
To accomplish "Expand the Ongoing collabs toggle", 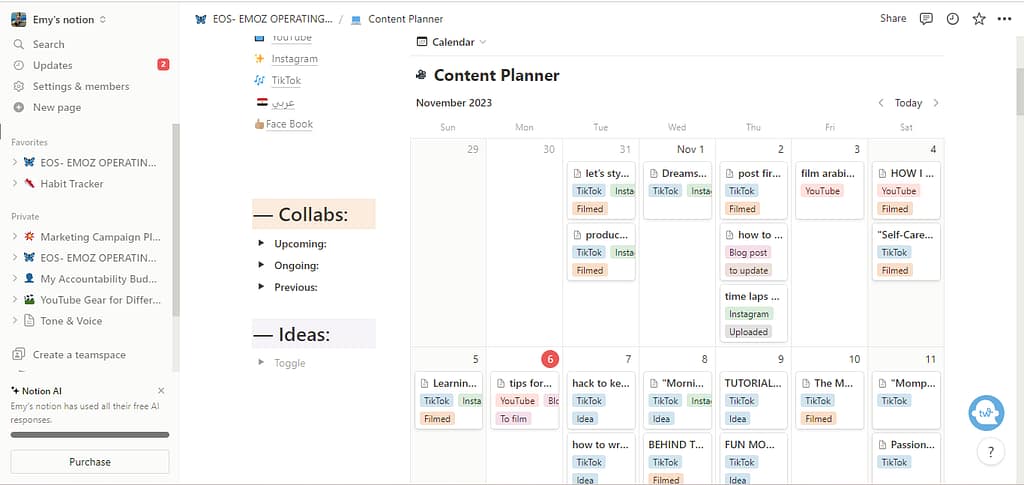I will pos(262,265).
